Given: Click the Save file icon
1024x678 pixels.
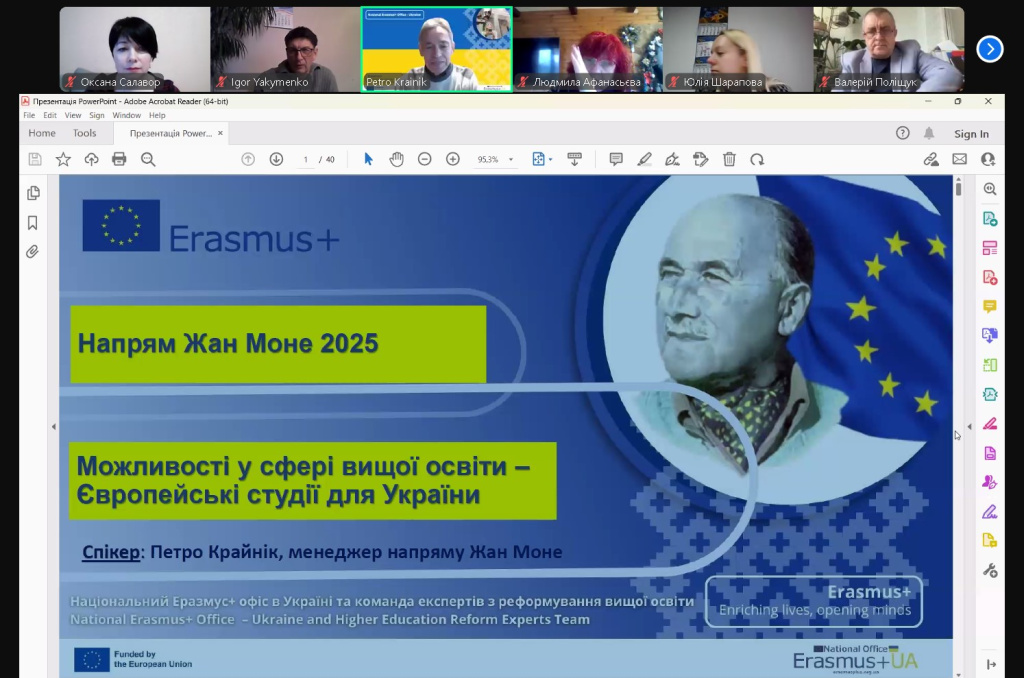Looking at the screenshot, I should pyautogui.click(x=35, y=159).
